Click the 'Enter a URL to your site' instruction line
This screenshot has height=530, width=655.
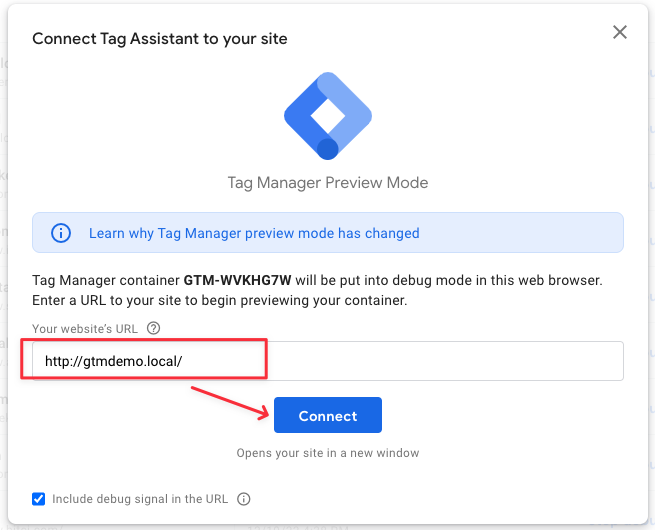click(x=220, y=300)
